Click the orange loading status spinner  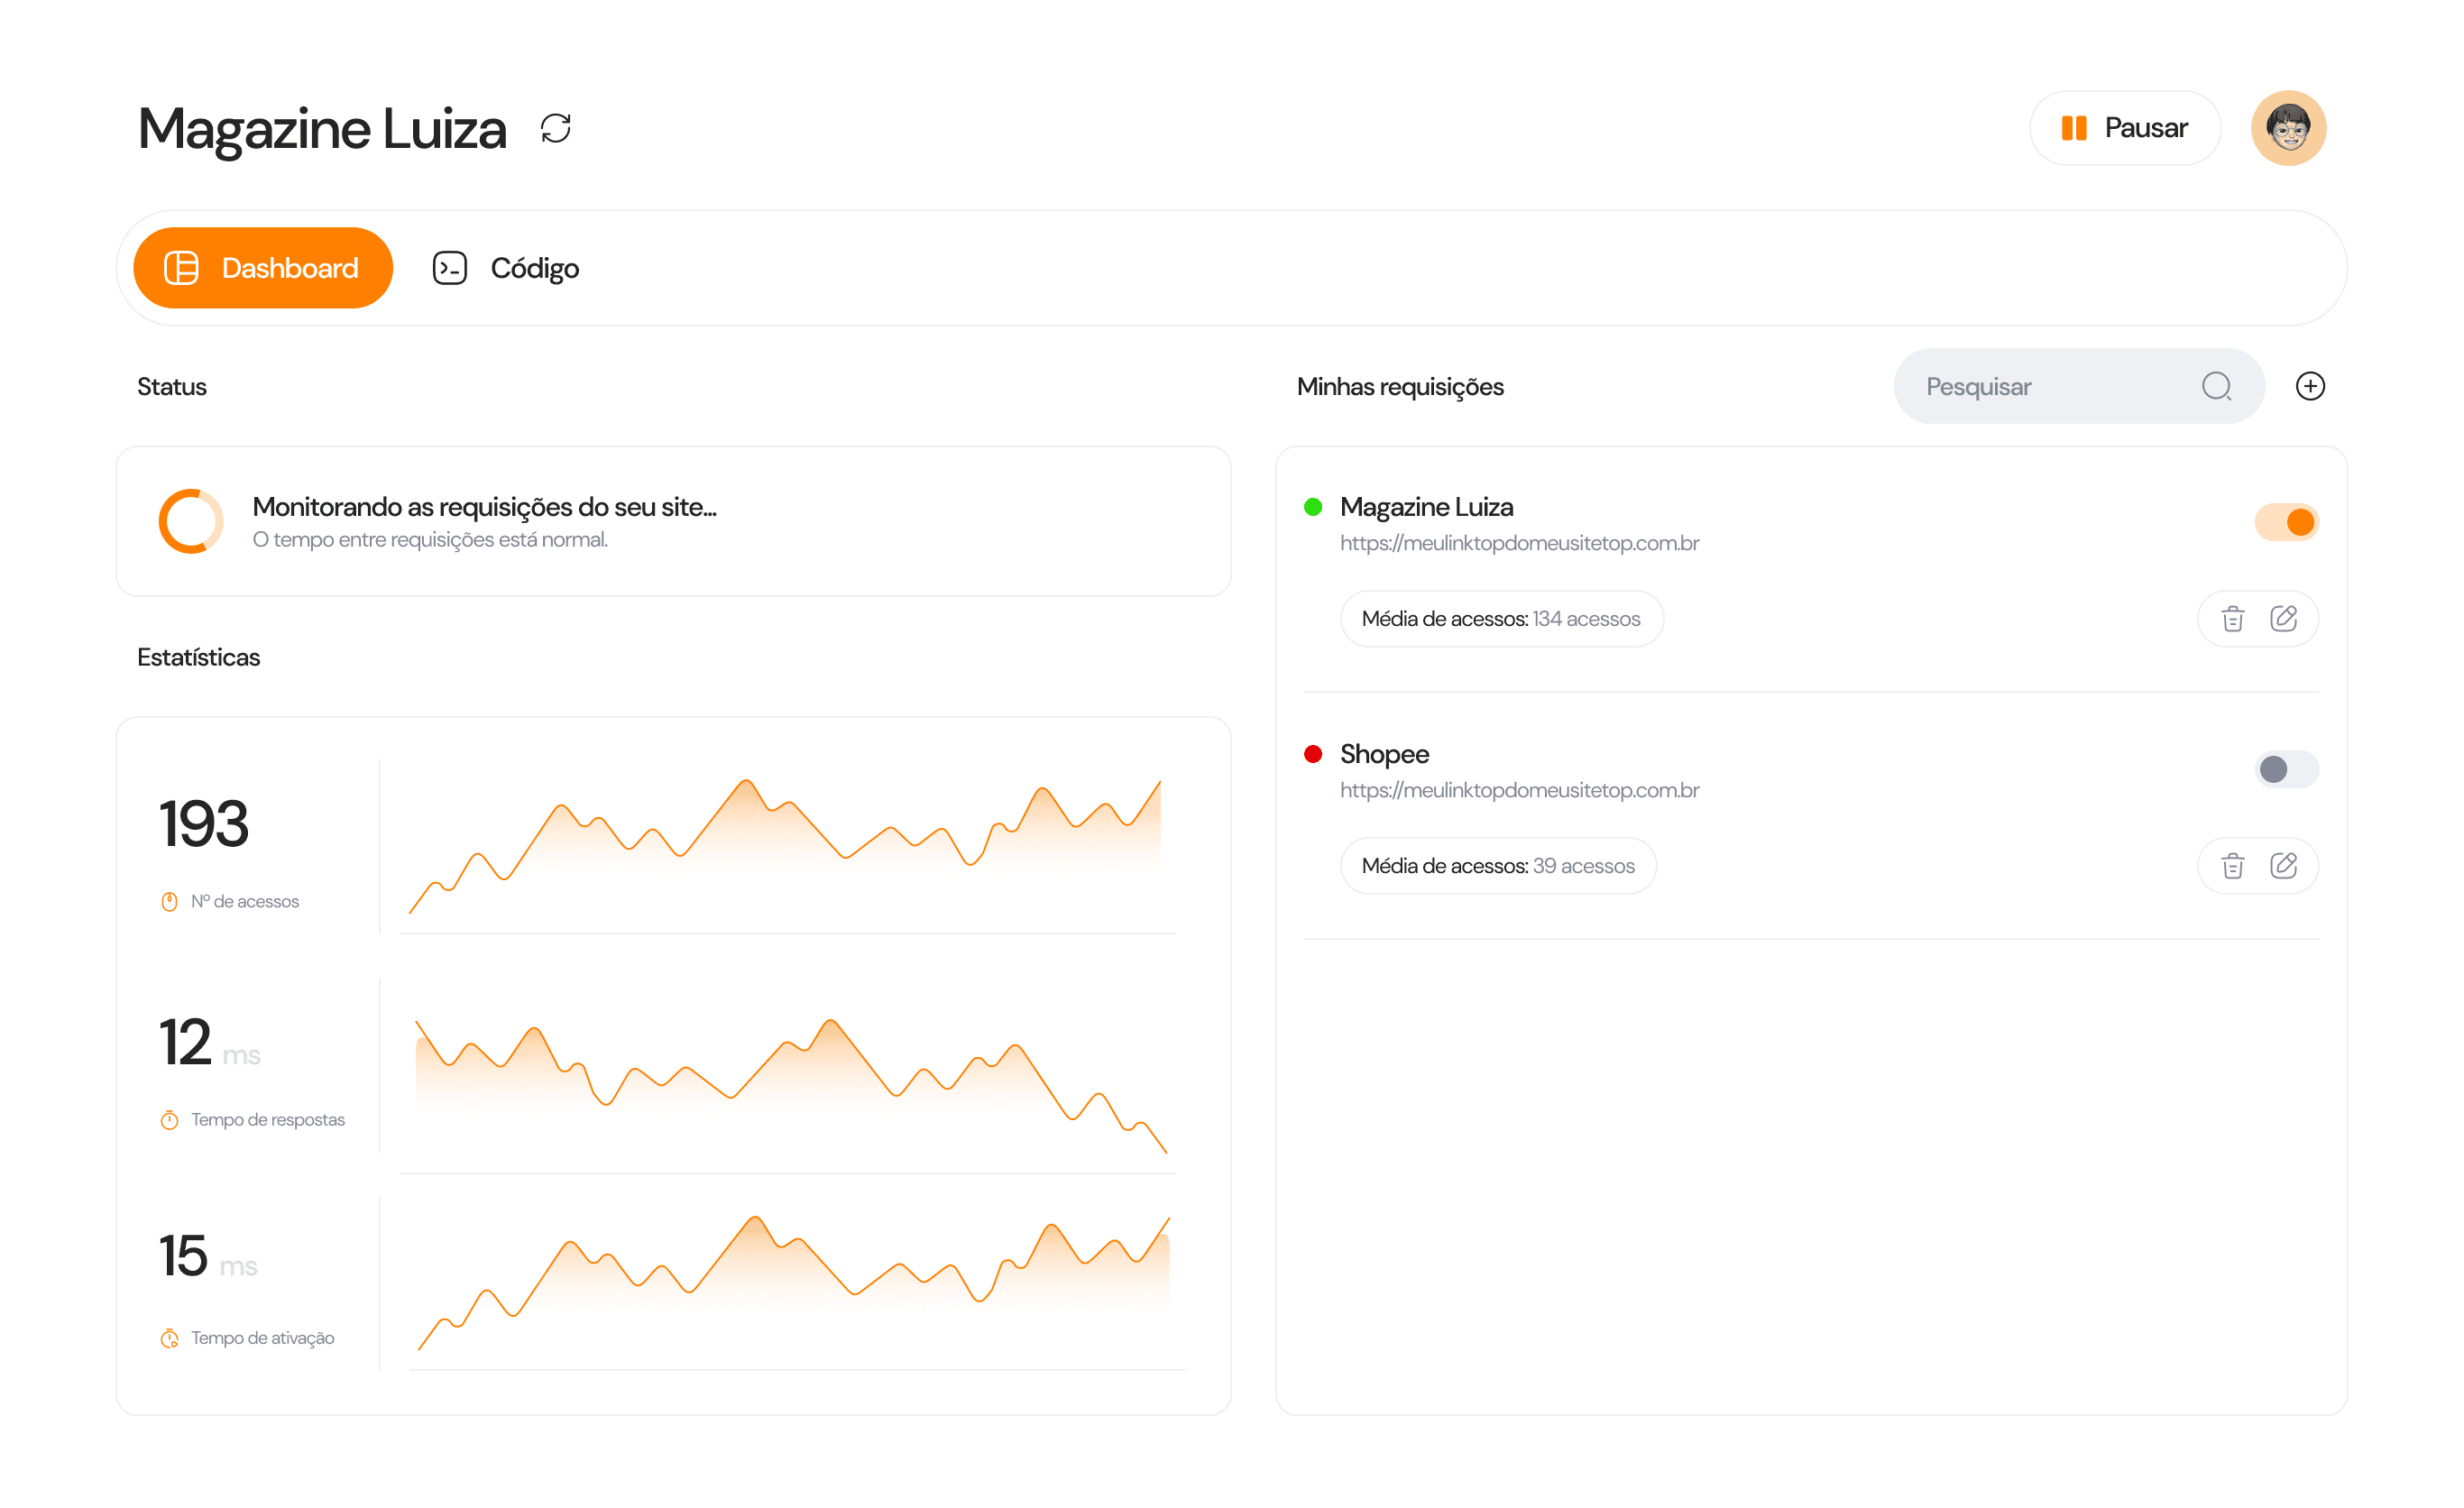point(191,521)
